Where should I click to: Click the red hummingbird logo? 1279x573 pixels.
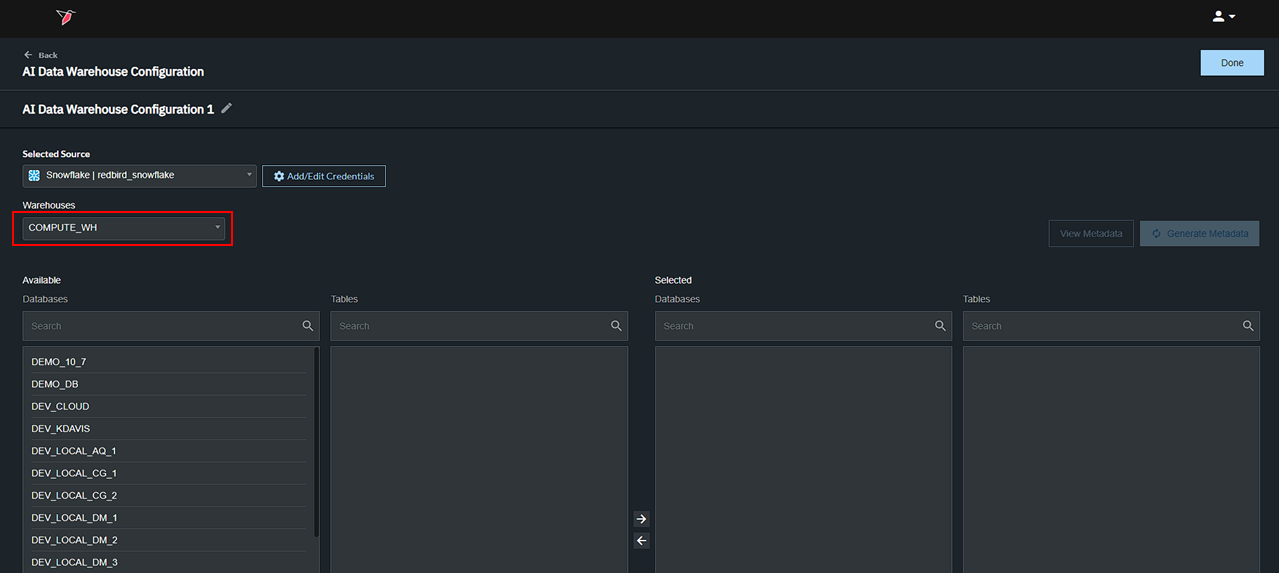[67, 17]
